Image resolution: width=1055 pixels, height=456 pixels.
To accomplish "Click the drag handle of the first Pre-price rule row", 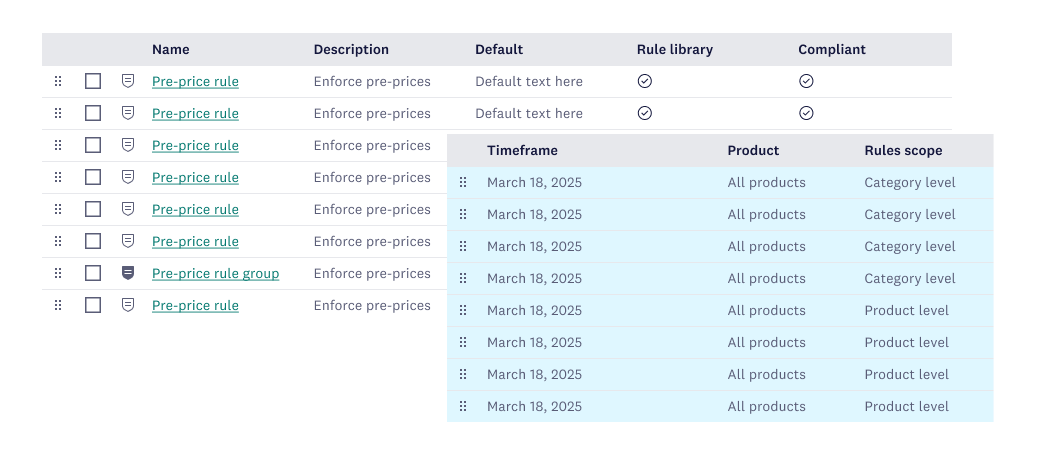I will (58, 82).
